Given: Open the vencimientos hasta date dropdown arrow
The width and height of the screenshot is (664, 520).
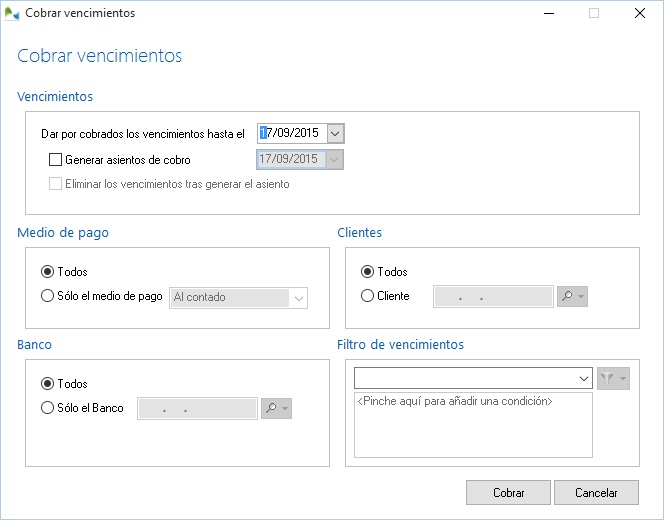Looking at the screenshot, I should pyautogui.click(x=335, y=134).
